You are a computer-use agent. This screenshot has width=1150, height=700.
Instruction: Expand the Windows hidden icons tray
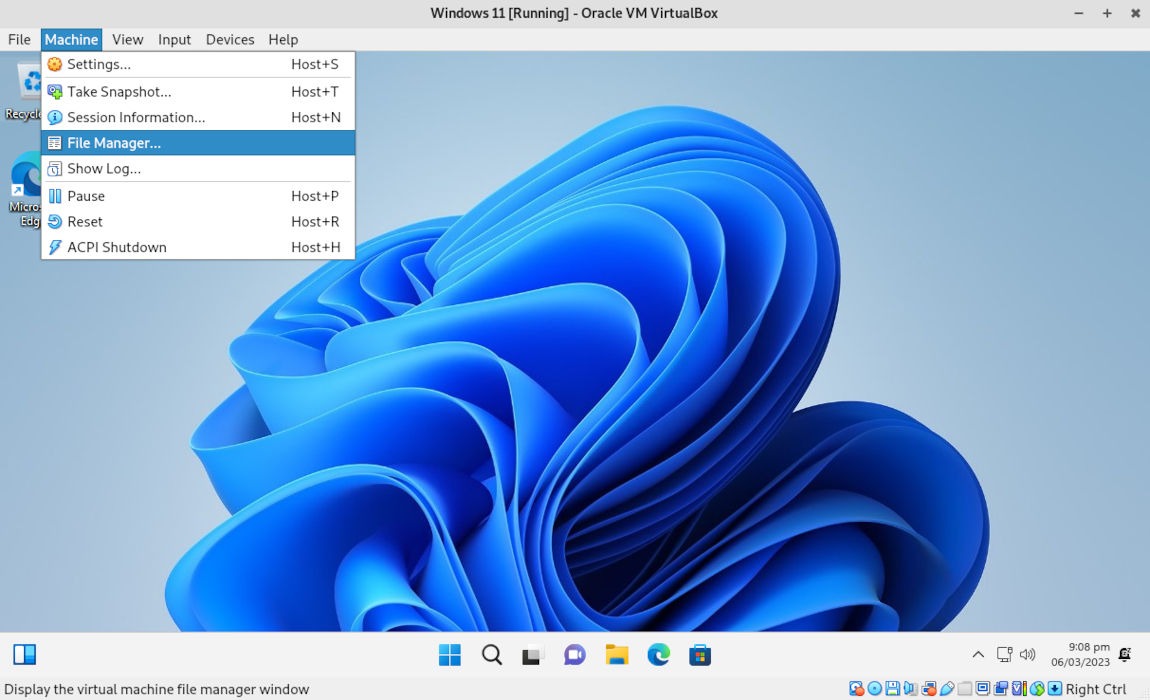click(x=977, y=654)
